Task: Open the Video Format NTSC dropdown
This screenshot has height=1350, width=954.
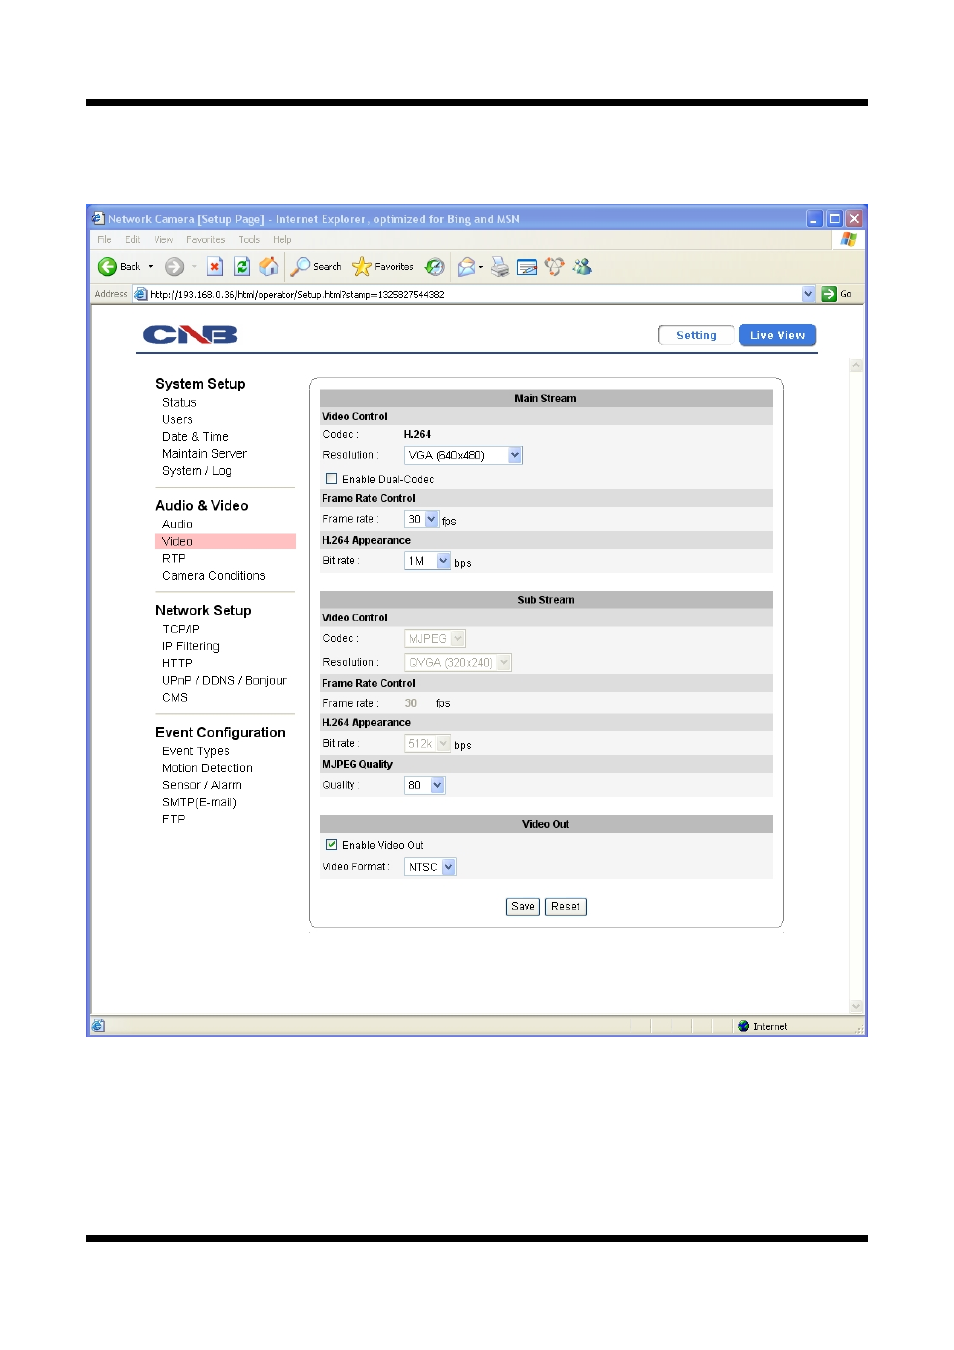Action: pyautogui.click(x=429, y=867)
